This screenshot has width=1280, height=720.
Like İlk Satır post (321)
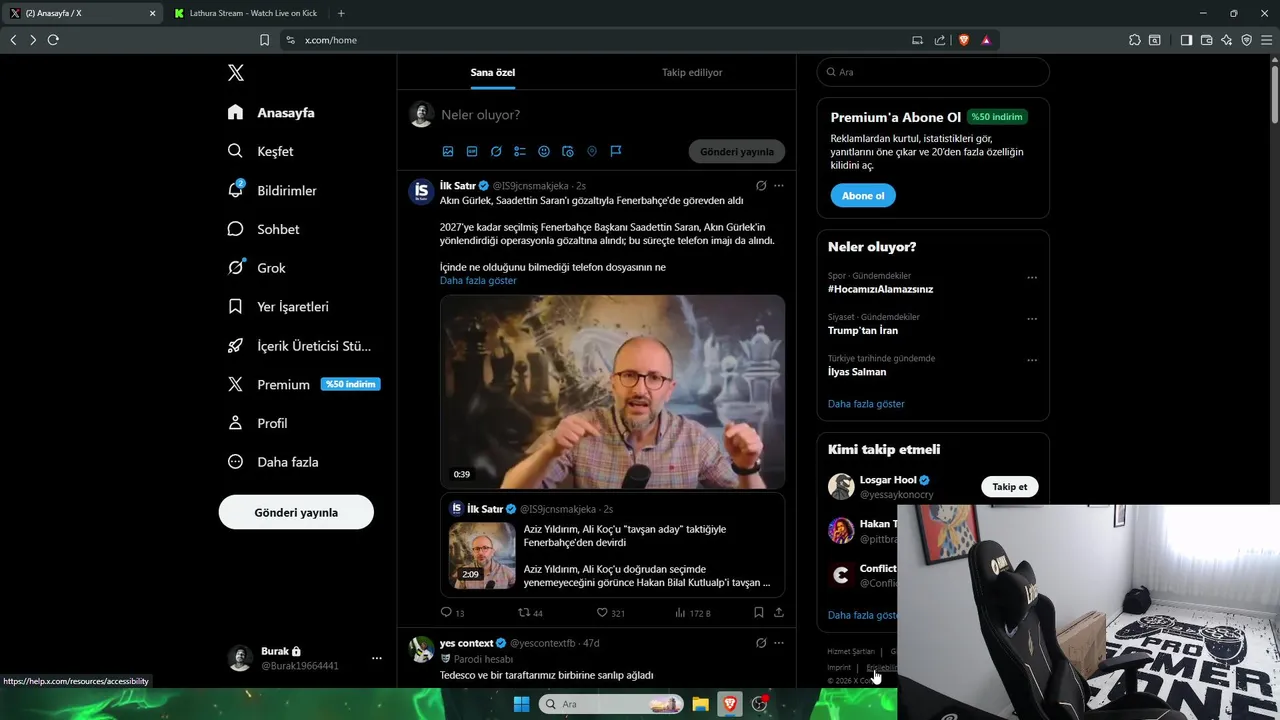coord(610,612)
